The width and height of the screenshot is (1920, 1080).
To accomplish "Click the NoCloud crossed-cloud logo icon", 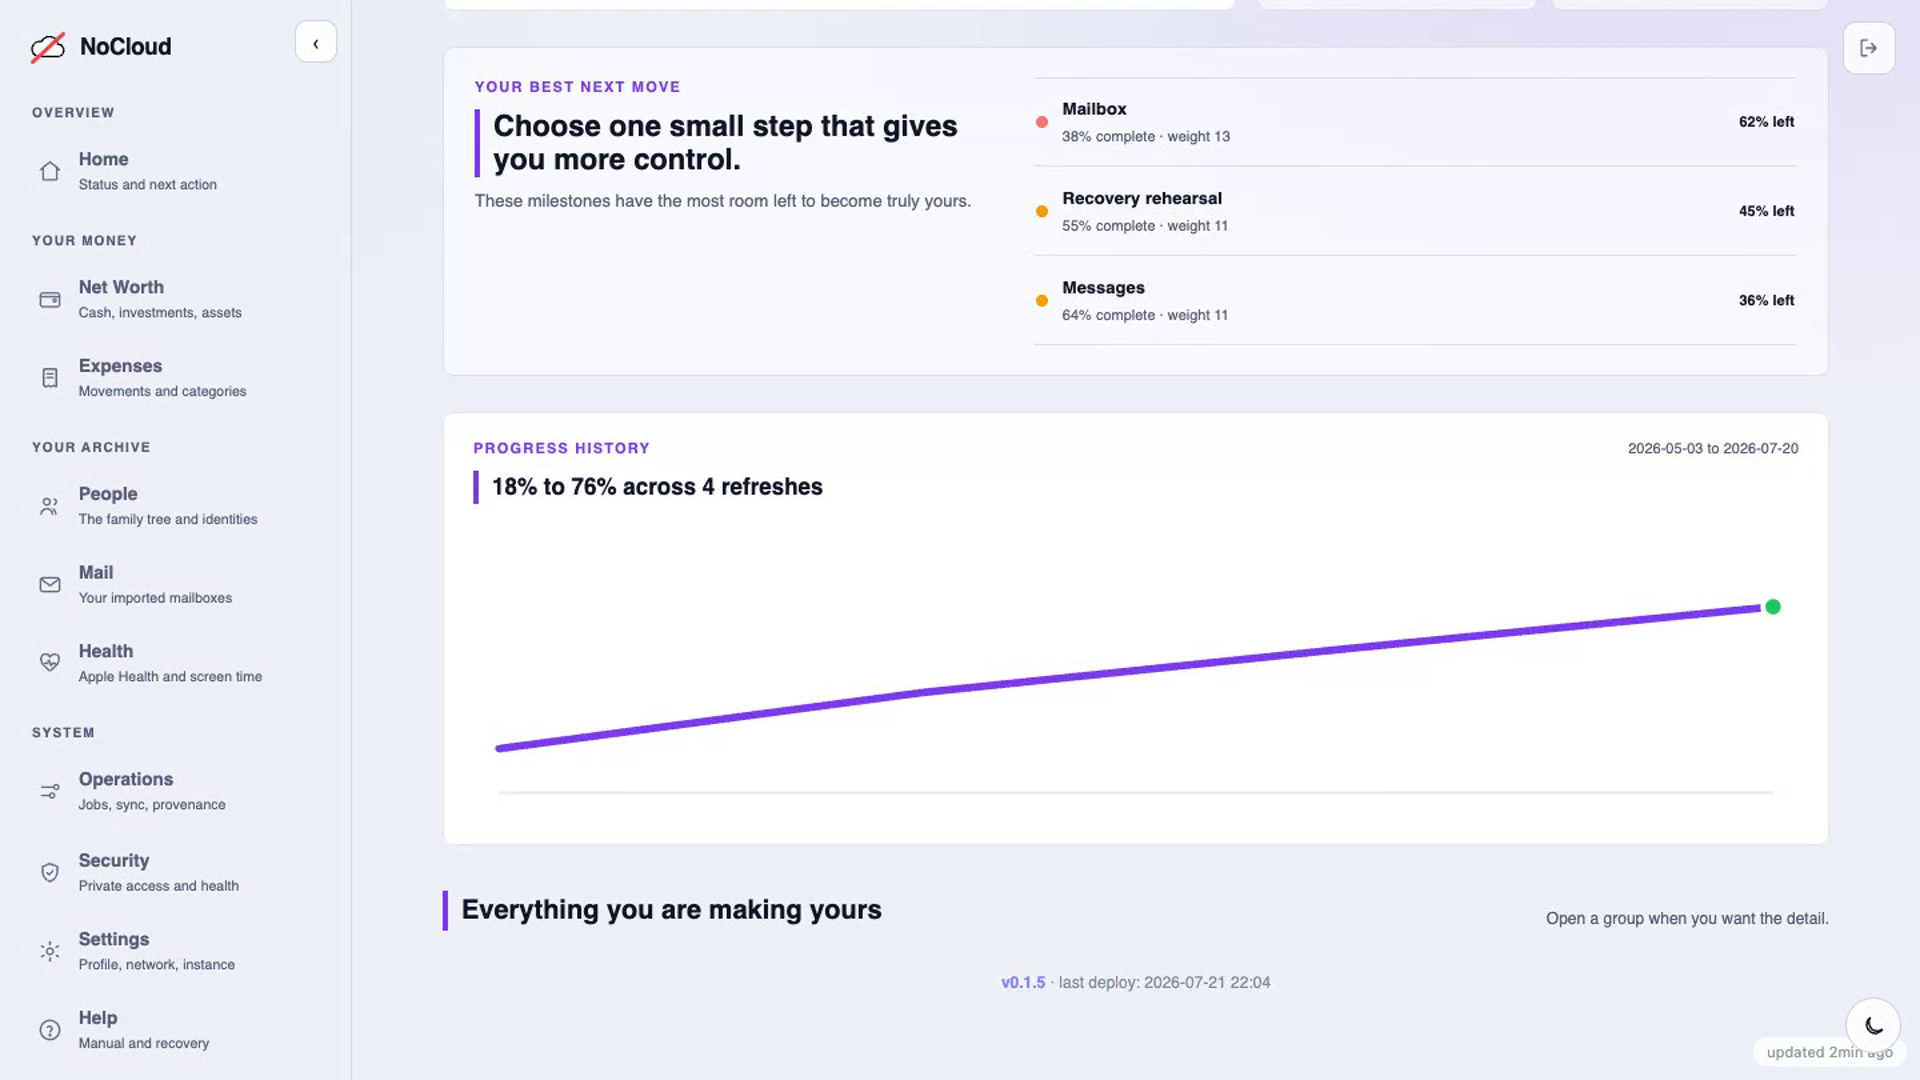I will [47, 47].
